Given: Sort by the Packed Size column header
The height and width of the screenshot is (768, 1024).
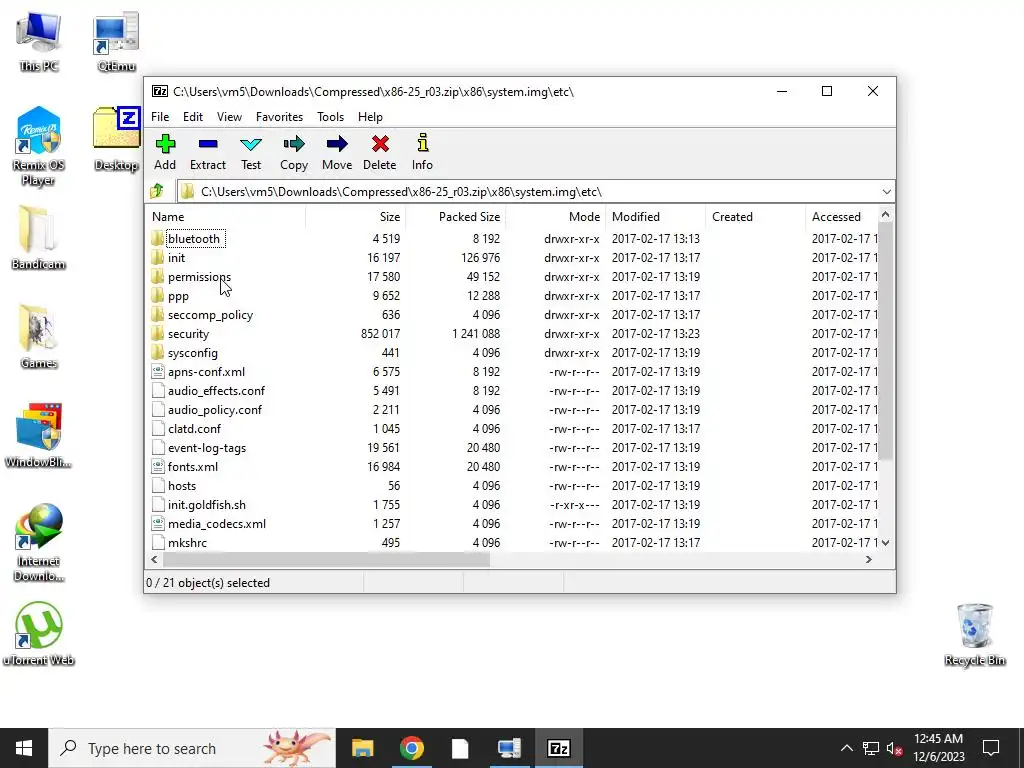Looking at the screenshot, I should click(456, 217).
